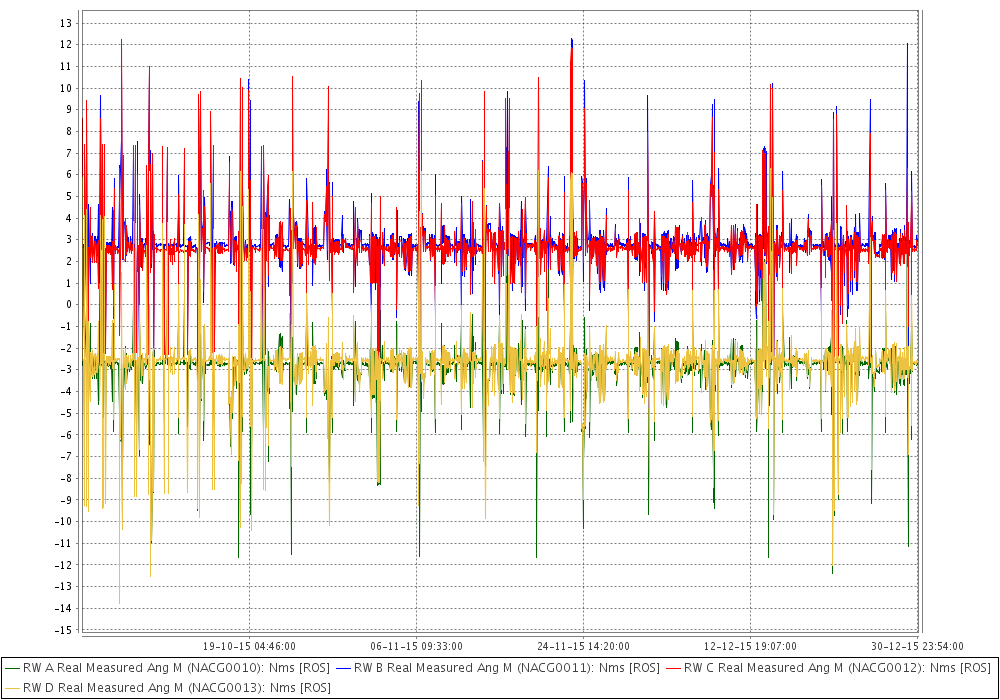Click the y-axis value -7
Screen dimensions: 1000x700
click(x=66, y=456)
